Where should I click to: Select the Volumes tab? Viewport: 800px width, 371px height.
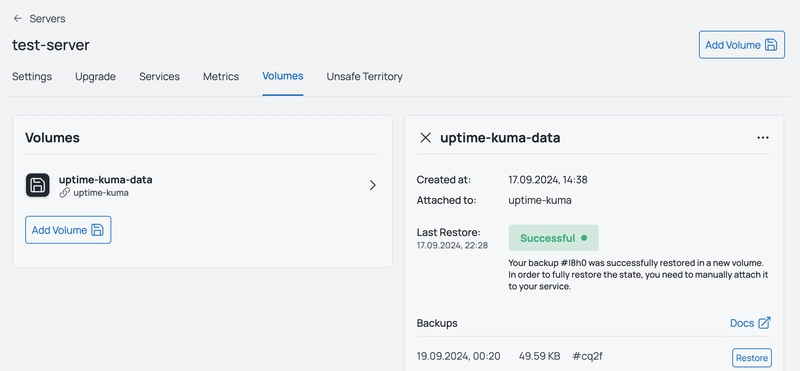click(283, 76)
